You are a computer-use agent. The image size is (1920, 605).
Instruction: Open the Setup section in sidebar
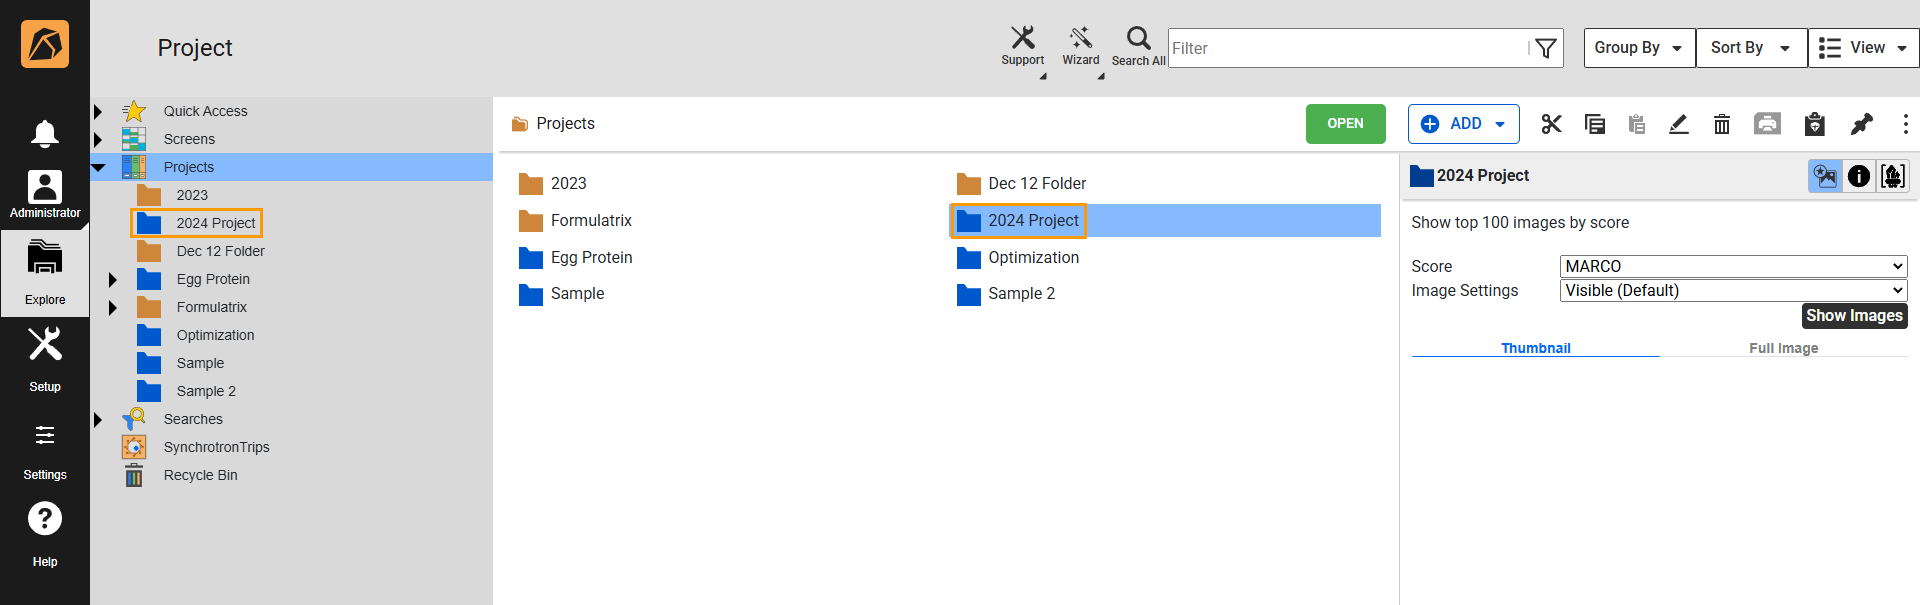[x=45, y=360]
